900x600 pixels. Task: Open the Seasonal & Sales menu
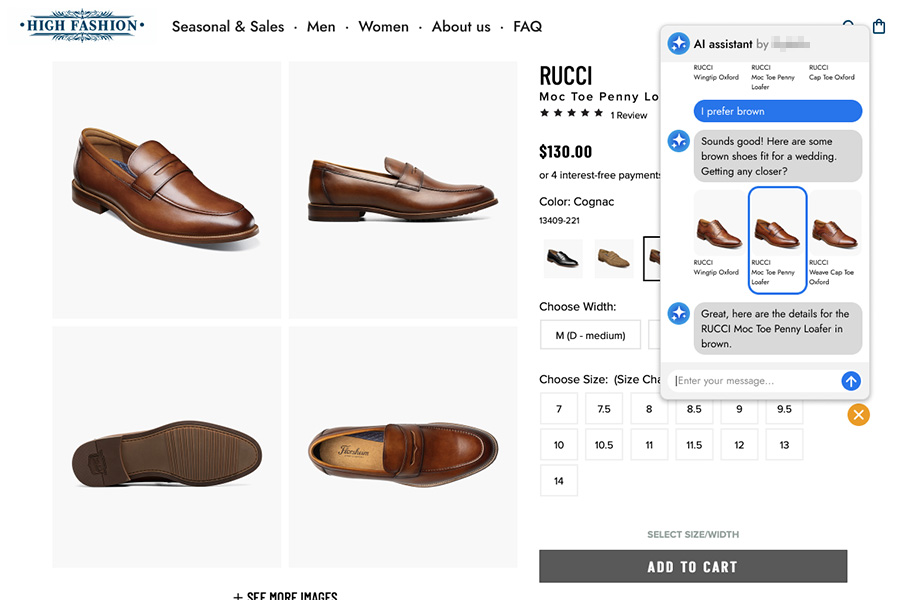(x=228, y=26)
